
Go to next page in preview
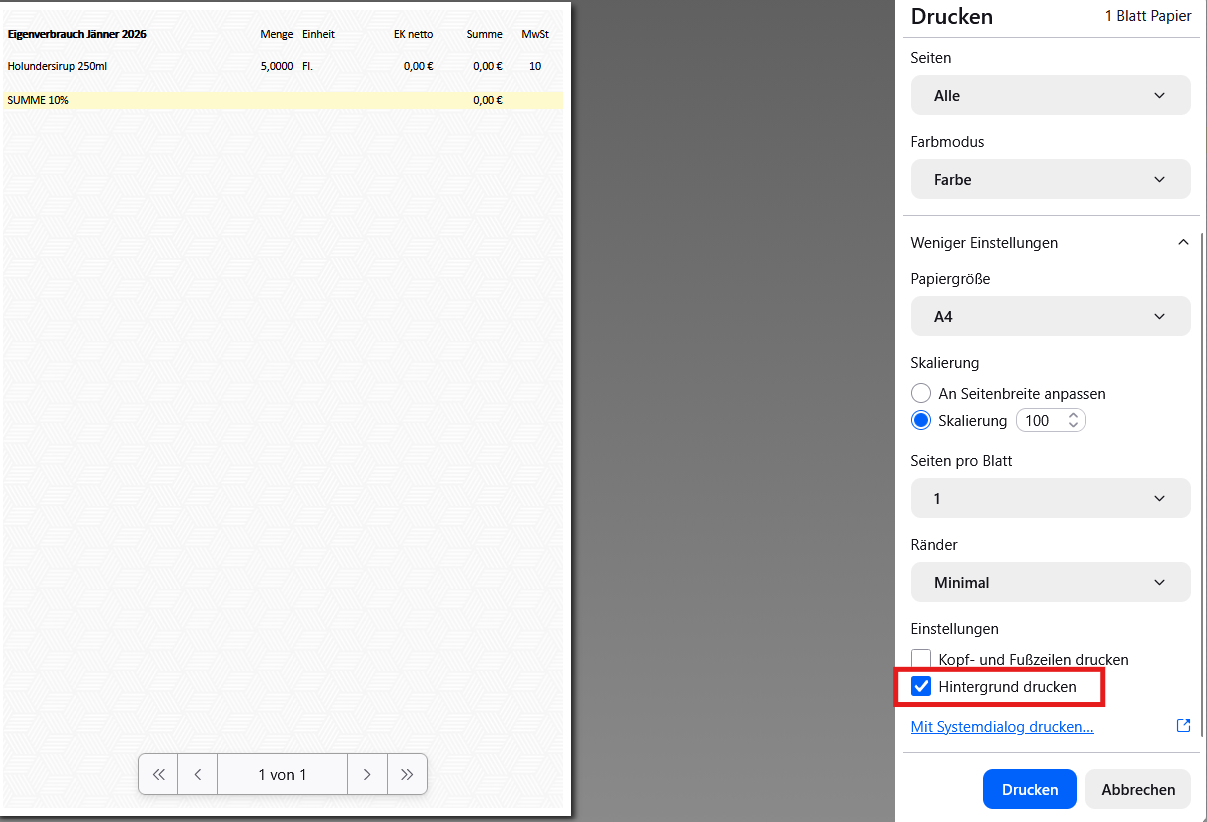367,774
